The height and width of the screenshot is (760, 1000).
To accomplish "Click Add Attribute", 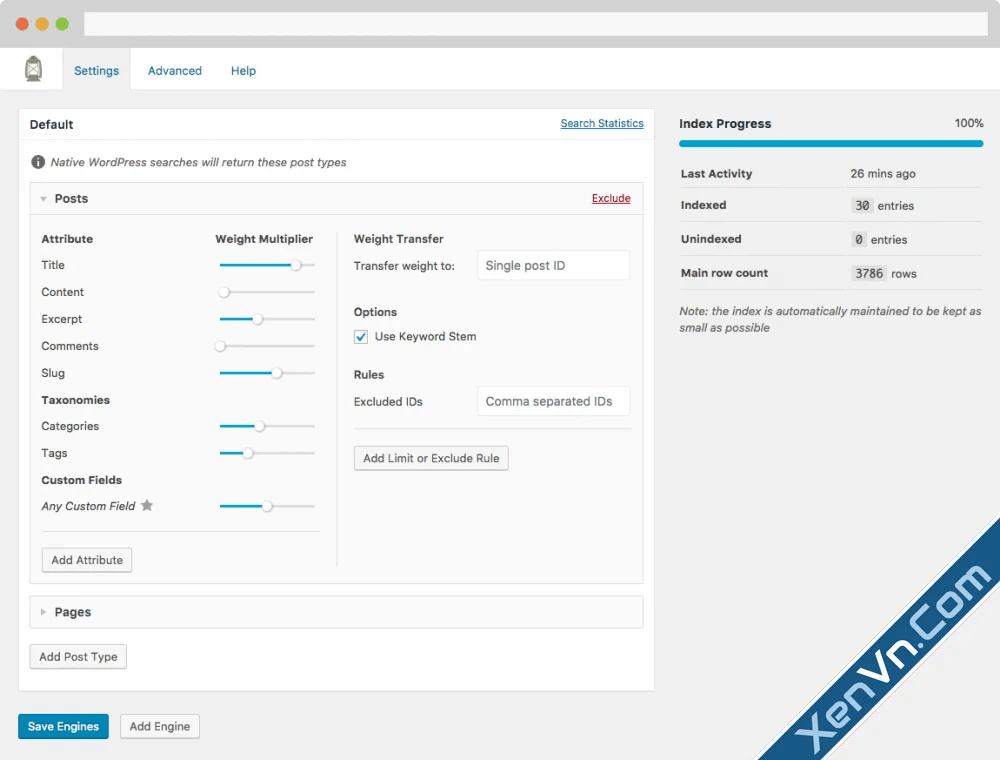I will click(x=86, y=560).
